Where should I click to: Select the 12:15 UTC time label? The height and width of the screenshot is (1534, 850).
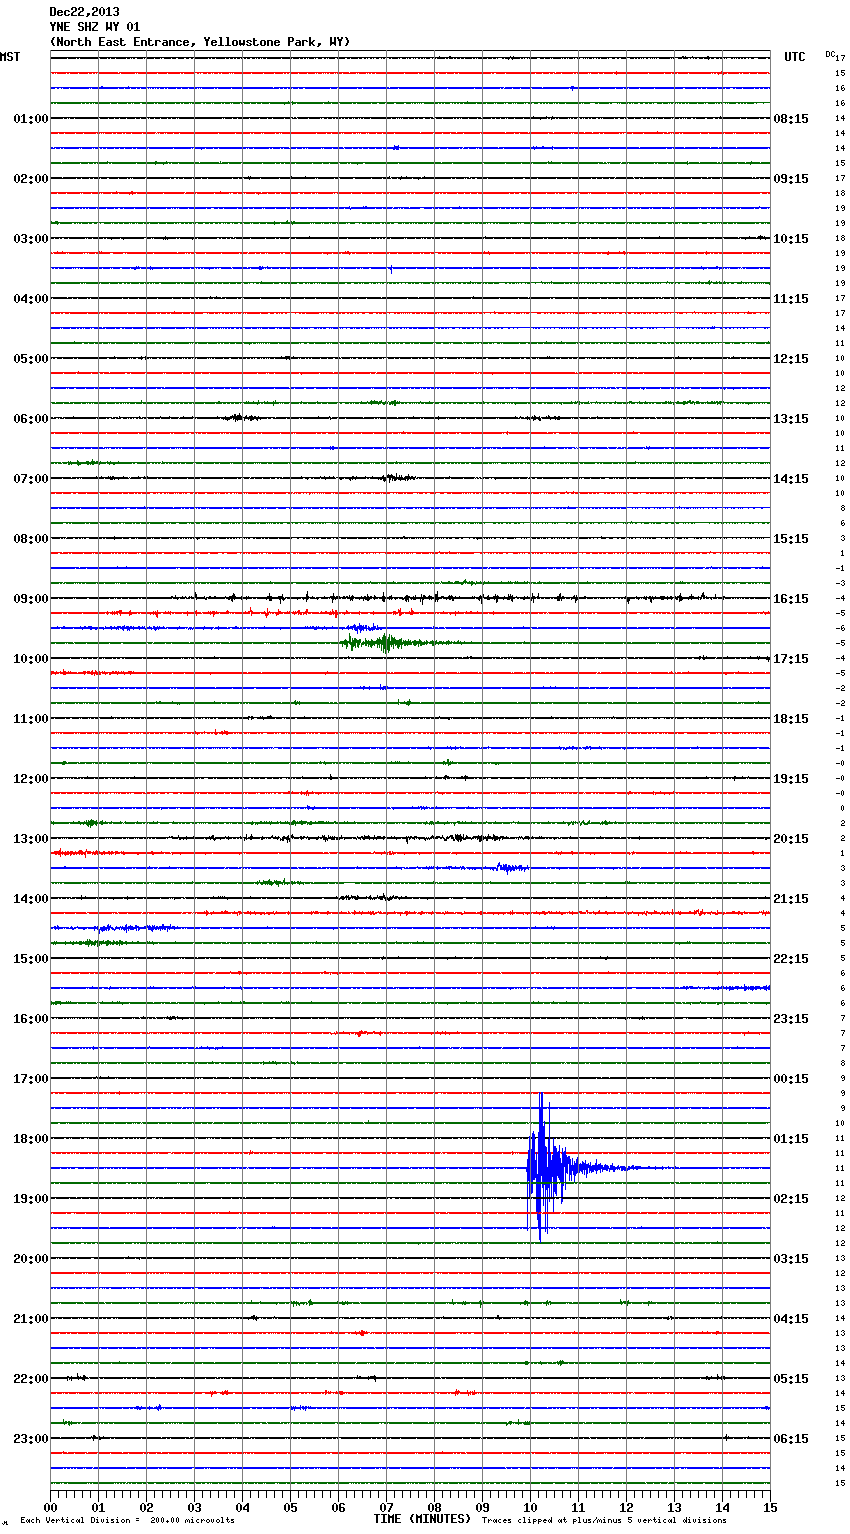[791, 359]
